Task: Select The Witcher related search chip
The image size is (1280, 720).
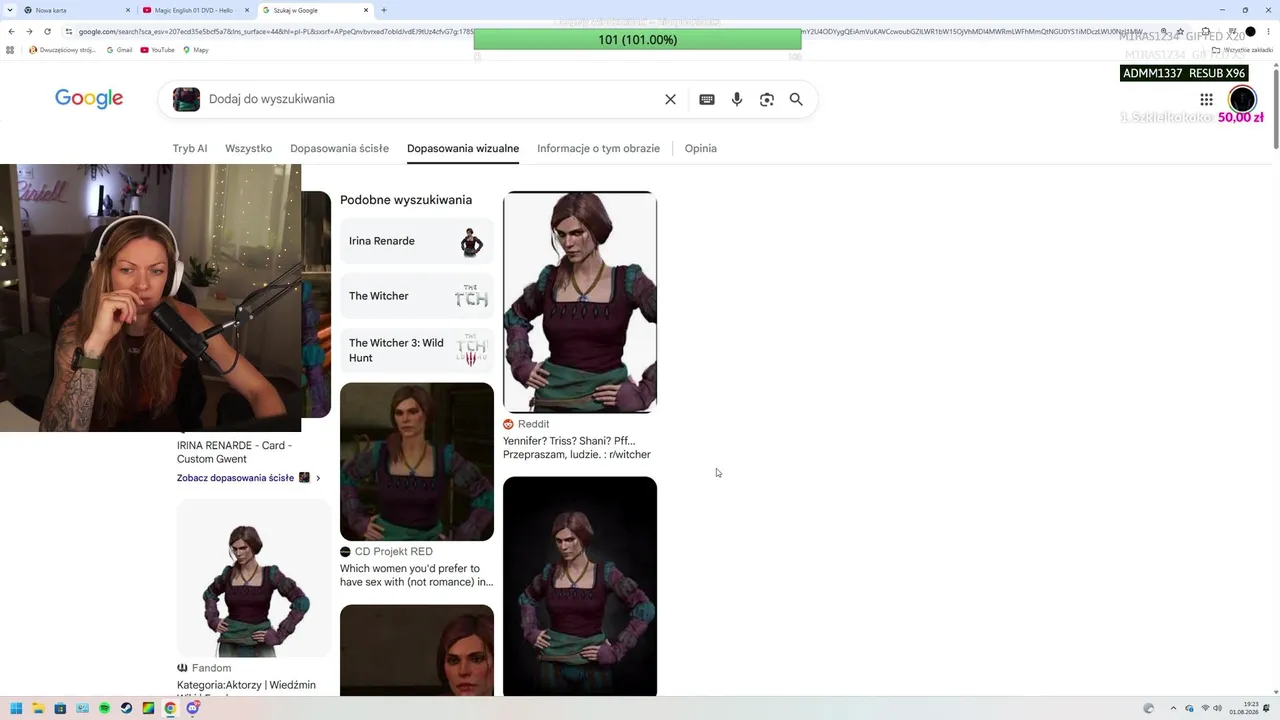Action: [417, 296]
